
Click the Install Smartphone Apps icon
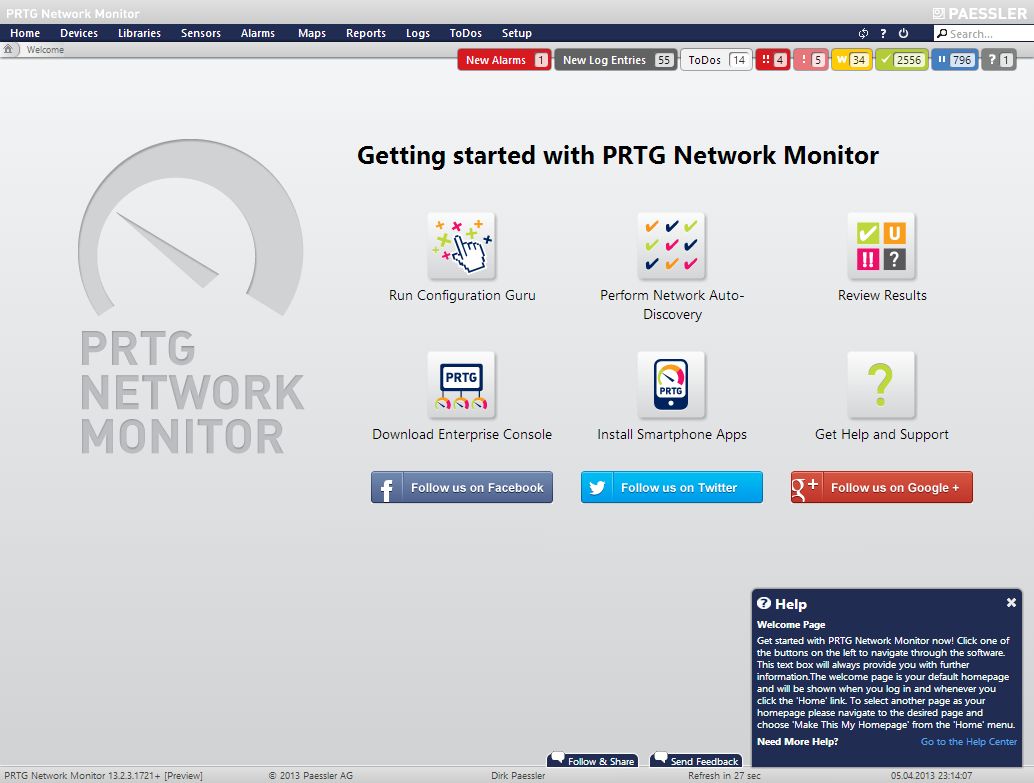(671, 385)
